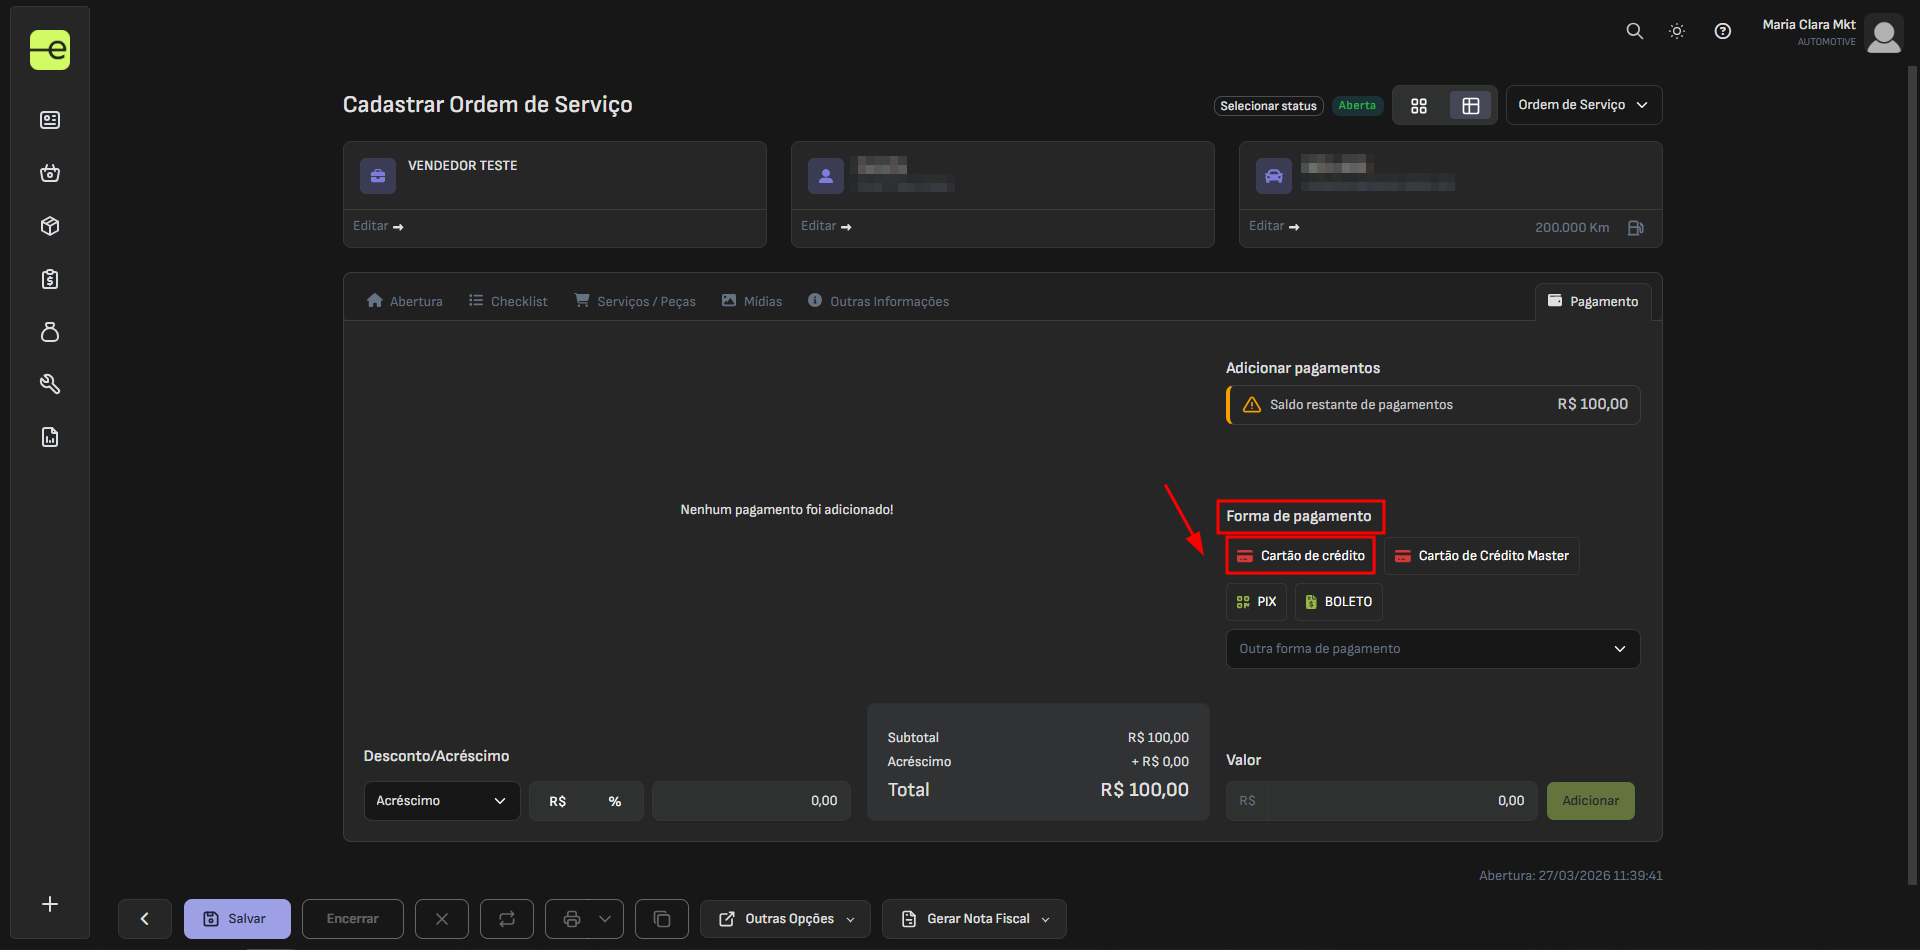Click the Salvar button
The width and height of the screenshot is (1920, 950).
coord(237,919)
